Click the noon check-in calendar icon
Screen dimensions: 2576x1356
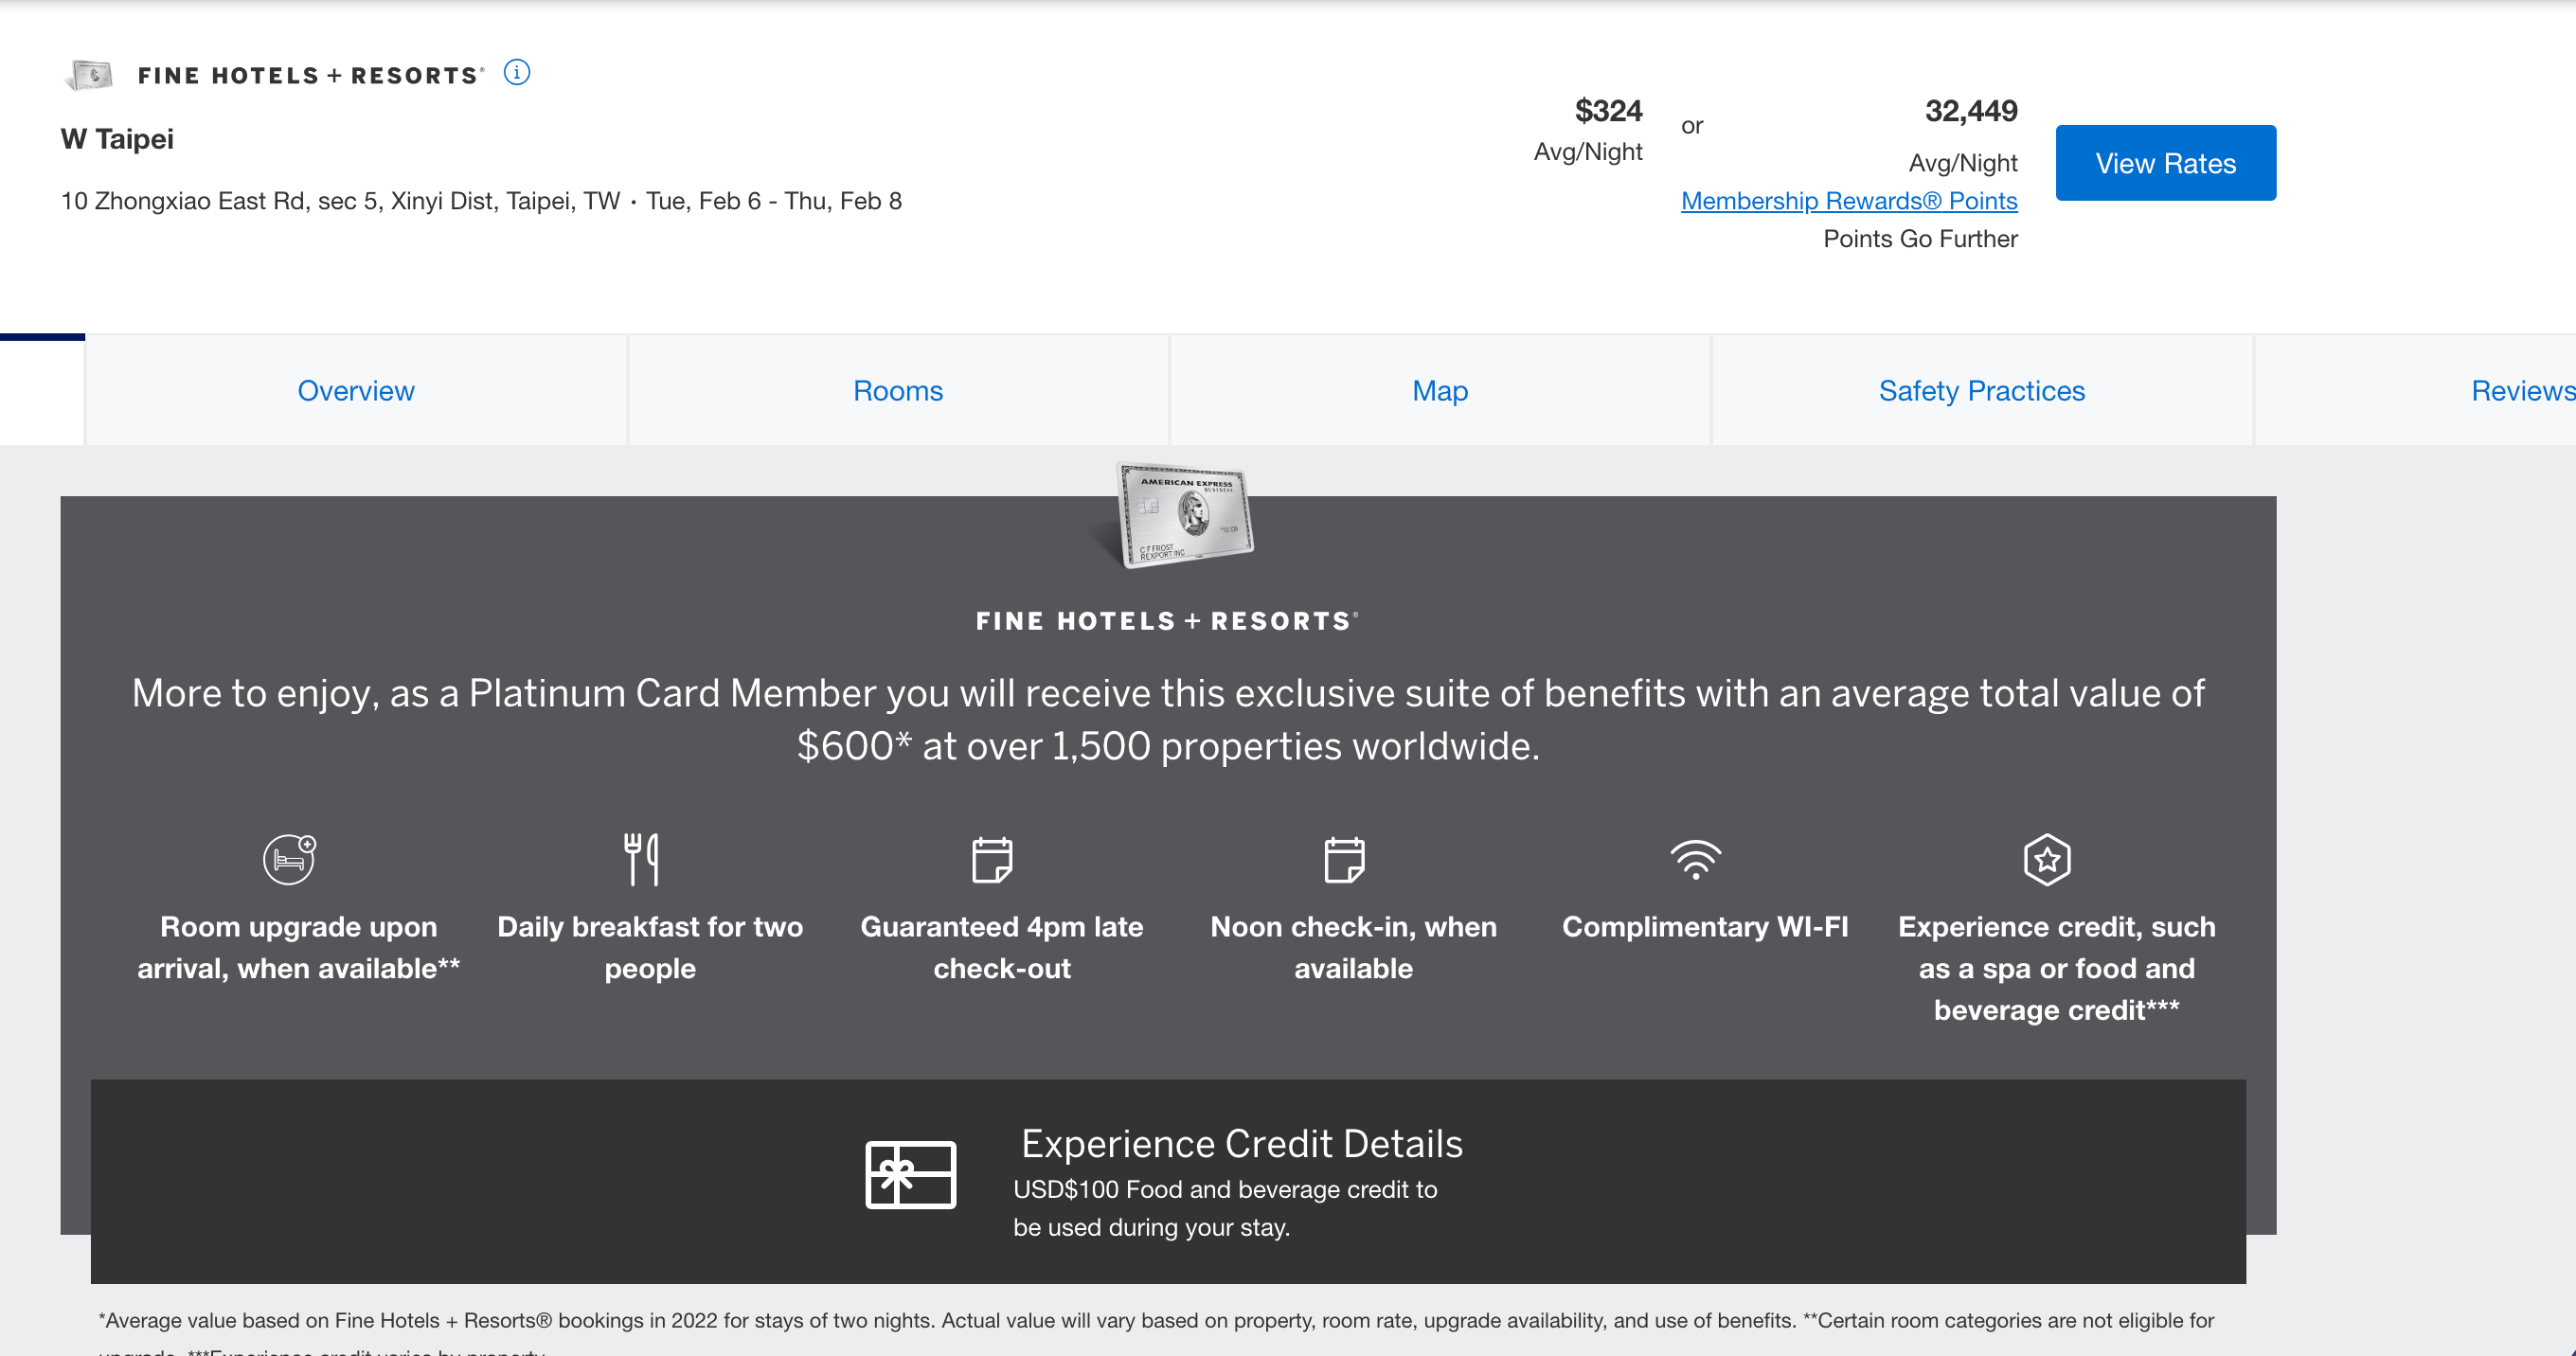[x=1344, y=860]
